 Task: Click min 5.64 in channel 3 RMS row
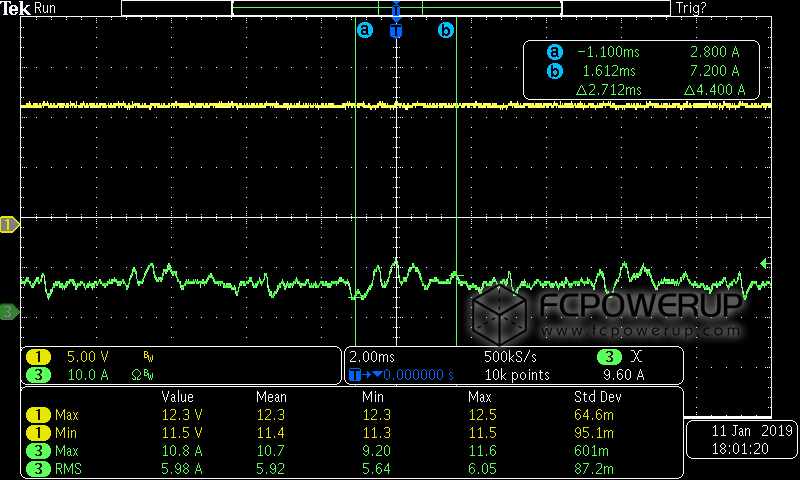(x=377, y=469)
